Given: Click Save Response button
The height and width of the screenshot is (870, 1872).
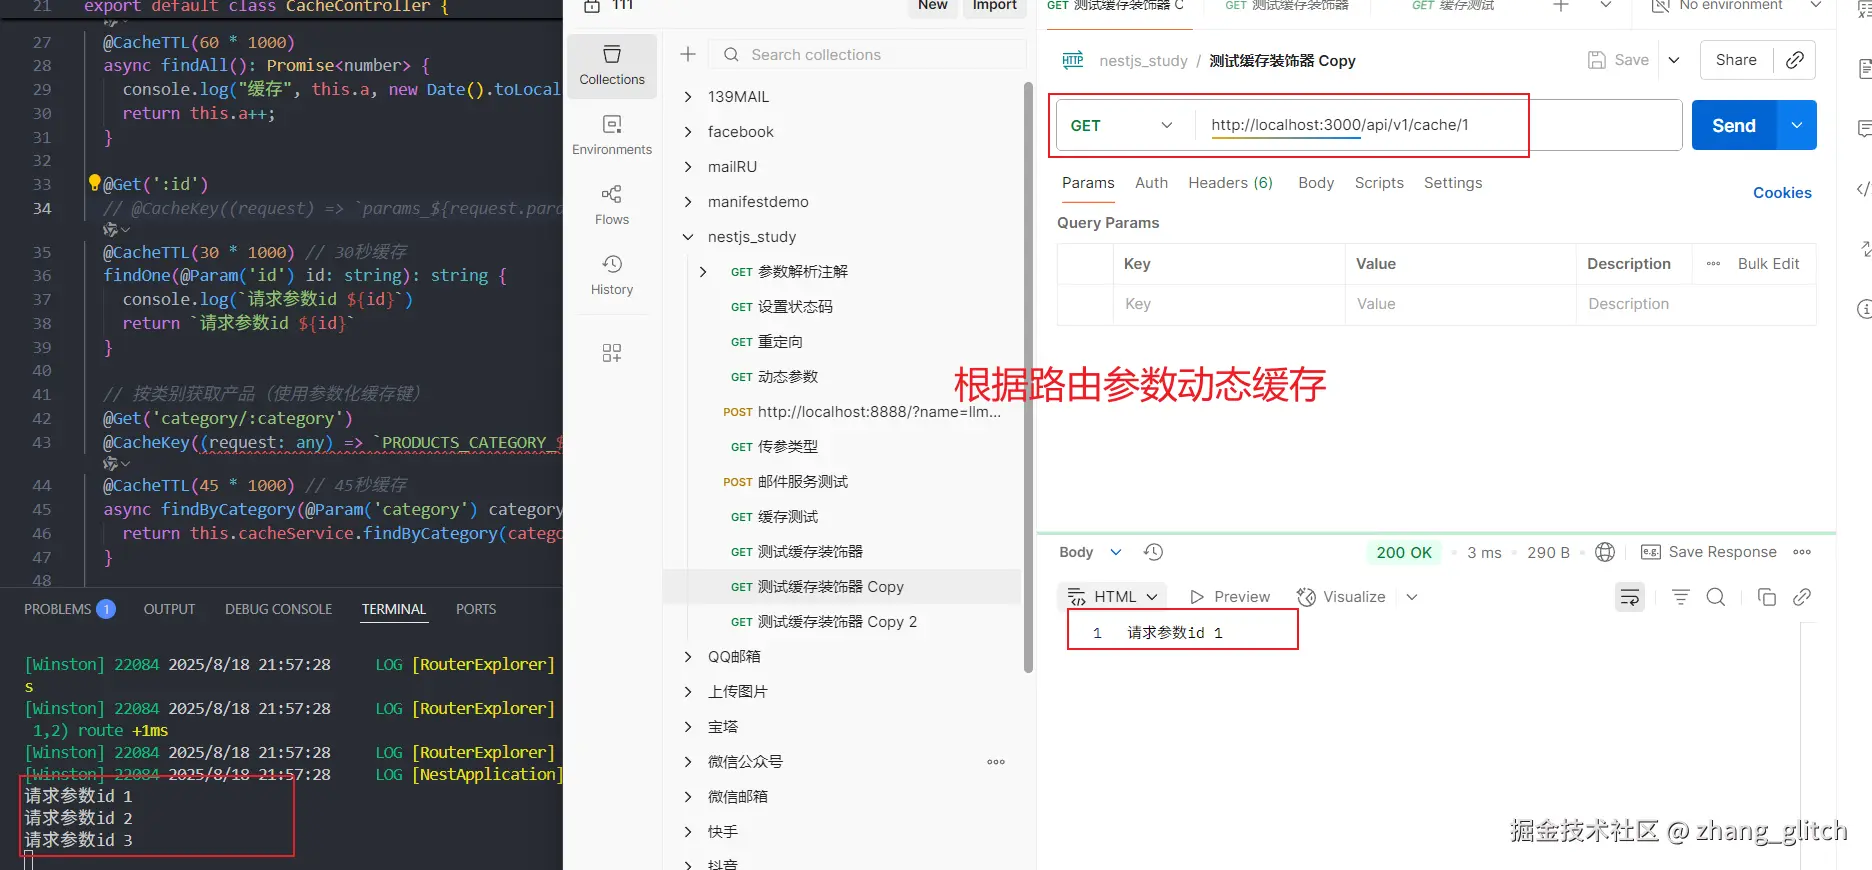Looking at the screenshot, I should click(1709, 552).
